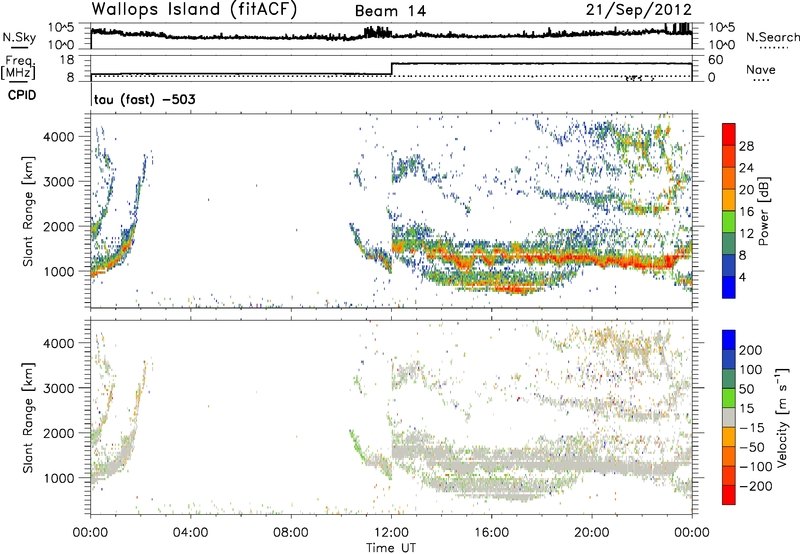Image resolution: width=800 pixels, height=554 pixels.
Task: Click the "Power [dB]" colorbar title
Action: click(x=763, y=211)
